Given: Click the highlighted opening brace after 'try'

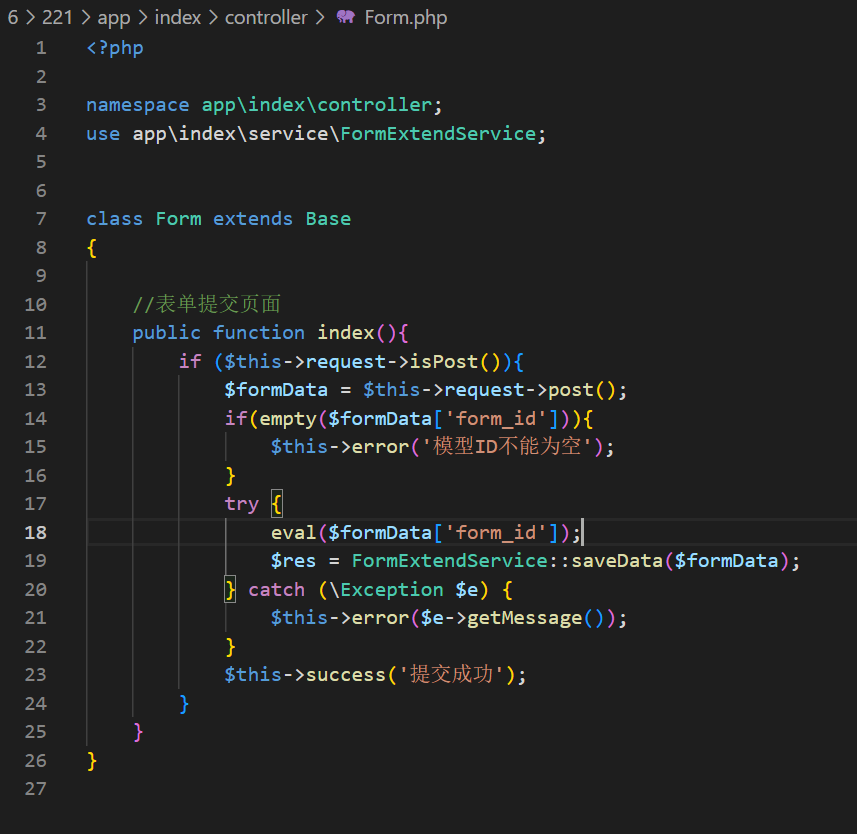Looking at the screenshot, I should (x=277, y=504).
